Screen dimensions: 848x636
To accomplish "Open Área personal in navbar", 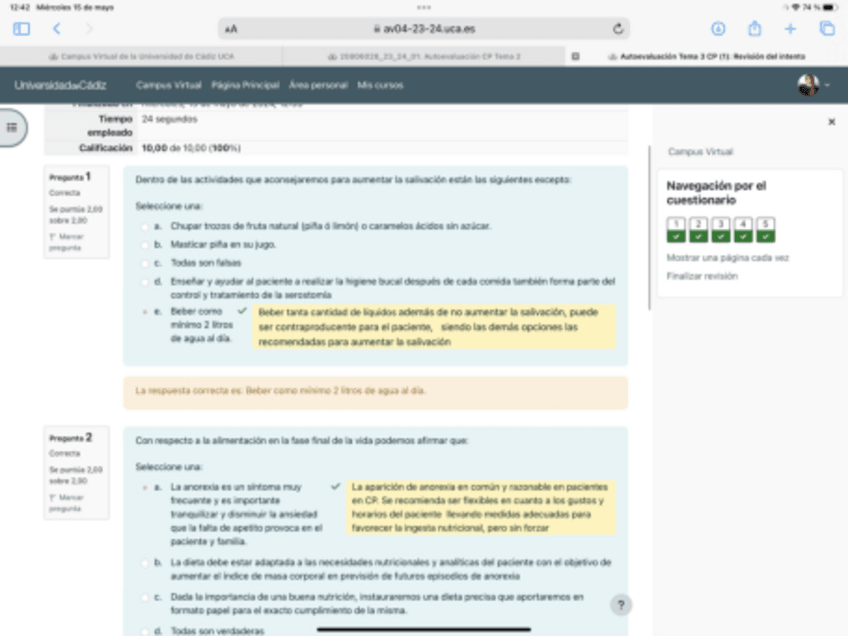I will [318, 85].
